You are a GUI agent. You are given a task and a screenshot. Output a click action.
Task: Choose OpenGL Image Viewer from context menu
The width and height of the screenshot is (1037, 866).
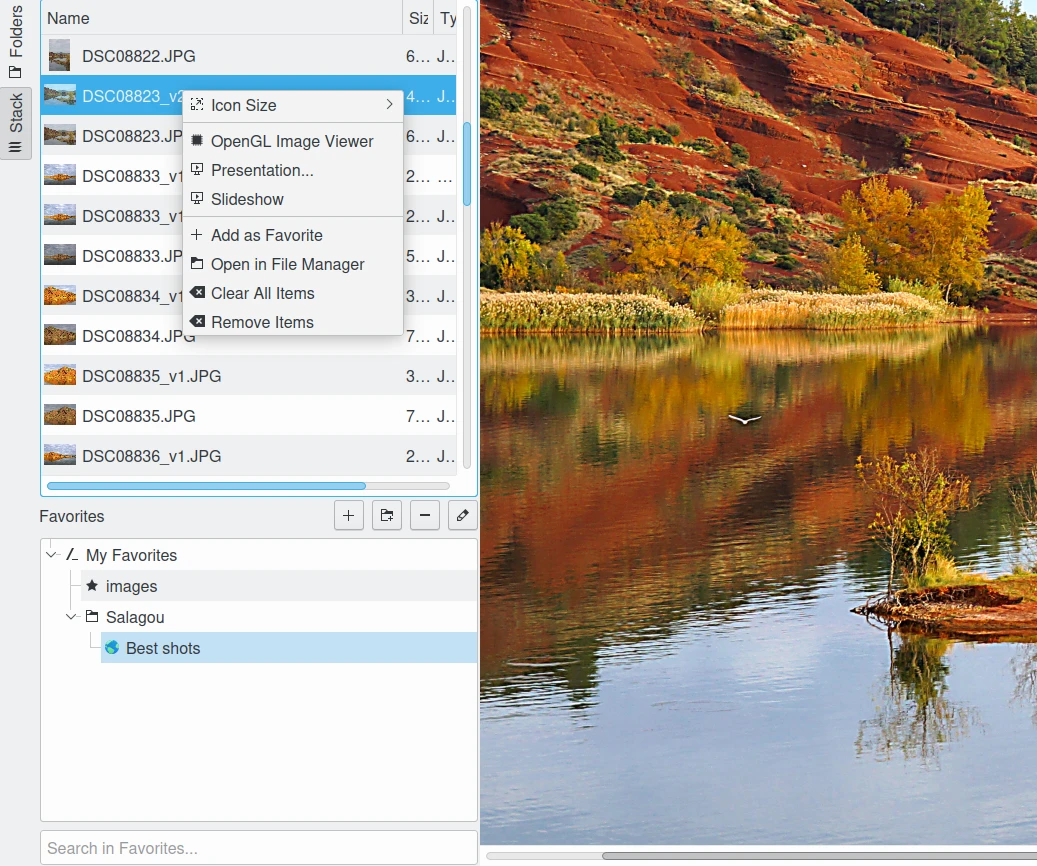pos(292,141)
